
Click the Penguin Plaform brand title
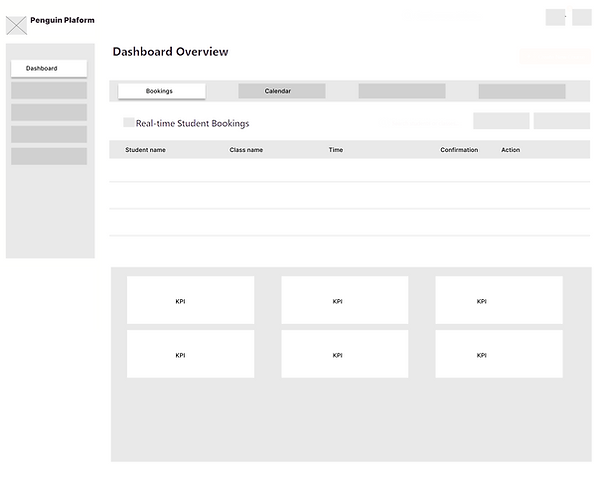pyautogui.click(x=62, y=20)
